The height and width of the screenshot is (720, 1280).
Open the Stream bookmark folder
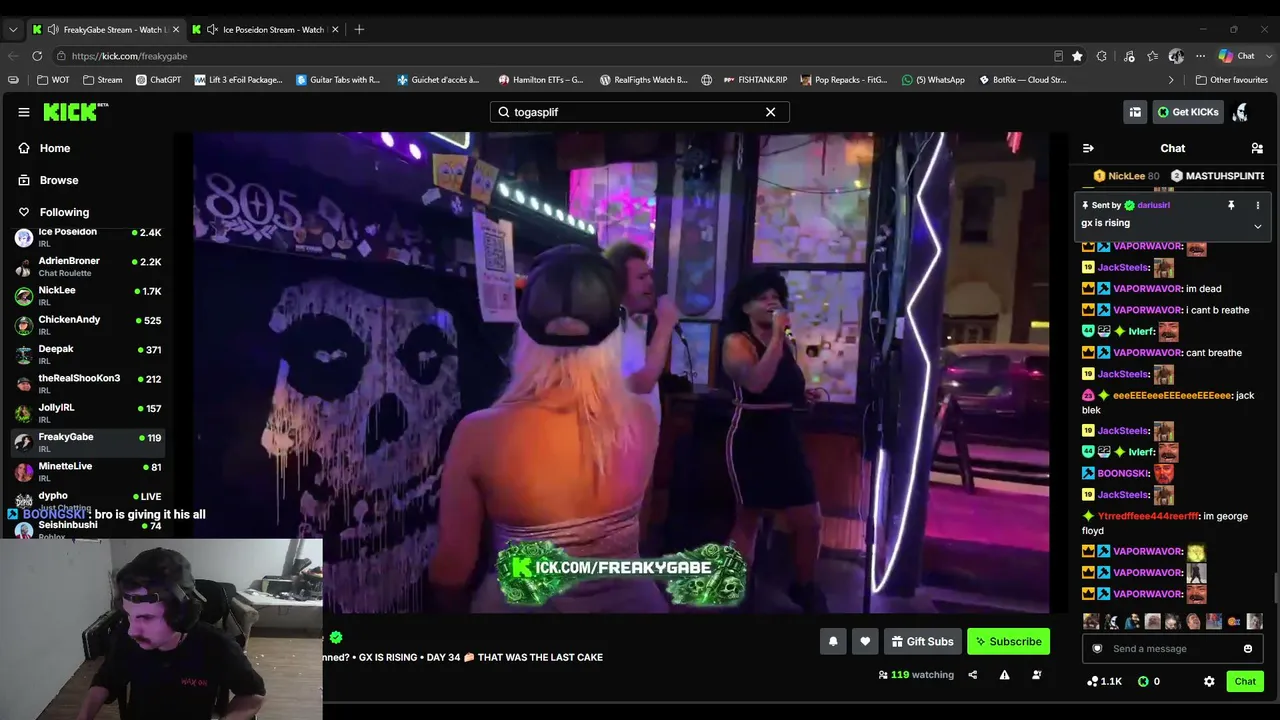[x=103, y=80]
